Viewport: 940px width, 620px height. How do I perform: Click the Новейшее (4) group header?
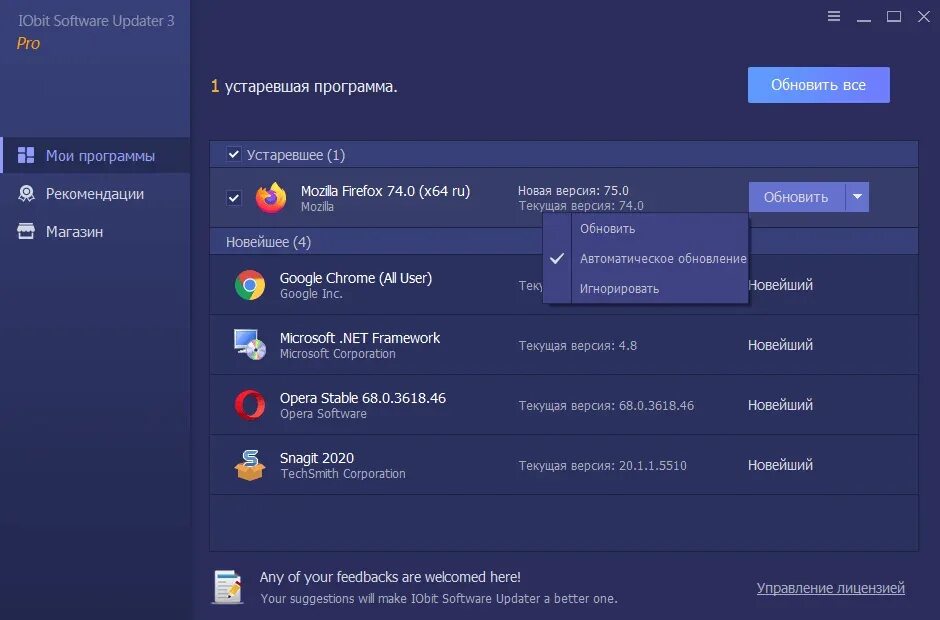pyautogui.click(x=564, y=242)
